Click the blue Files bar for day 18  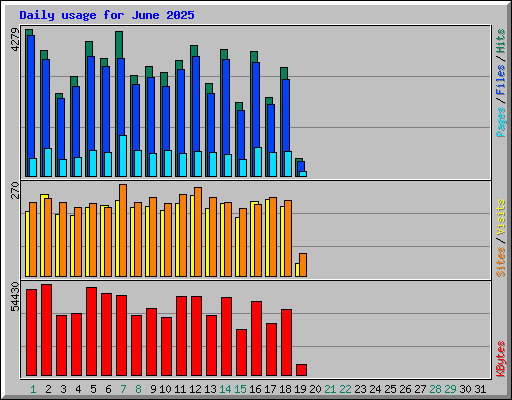[286, 115]
